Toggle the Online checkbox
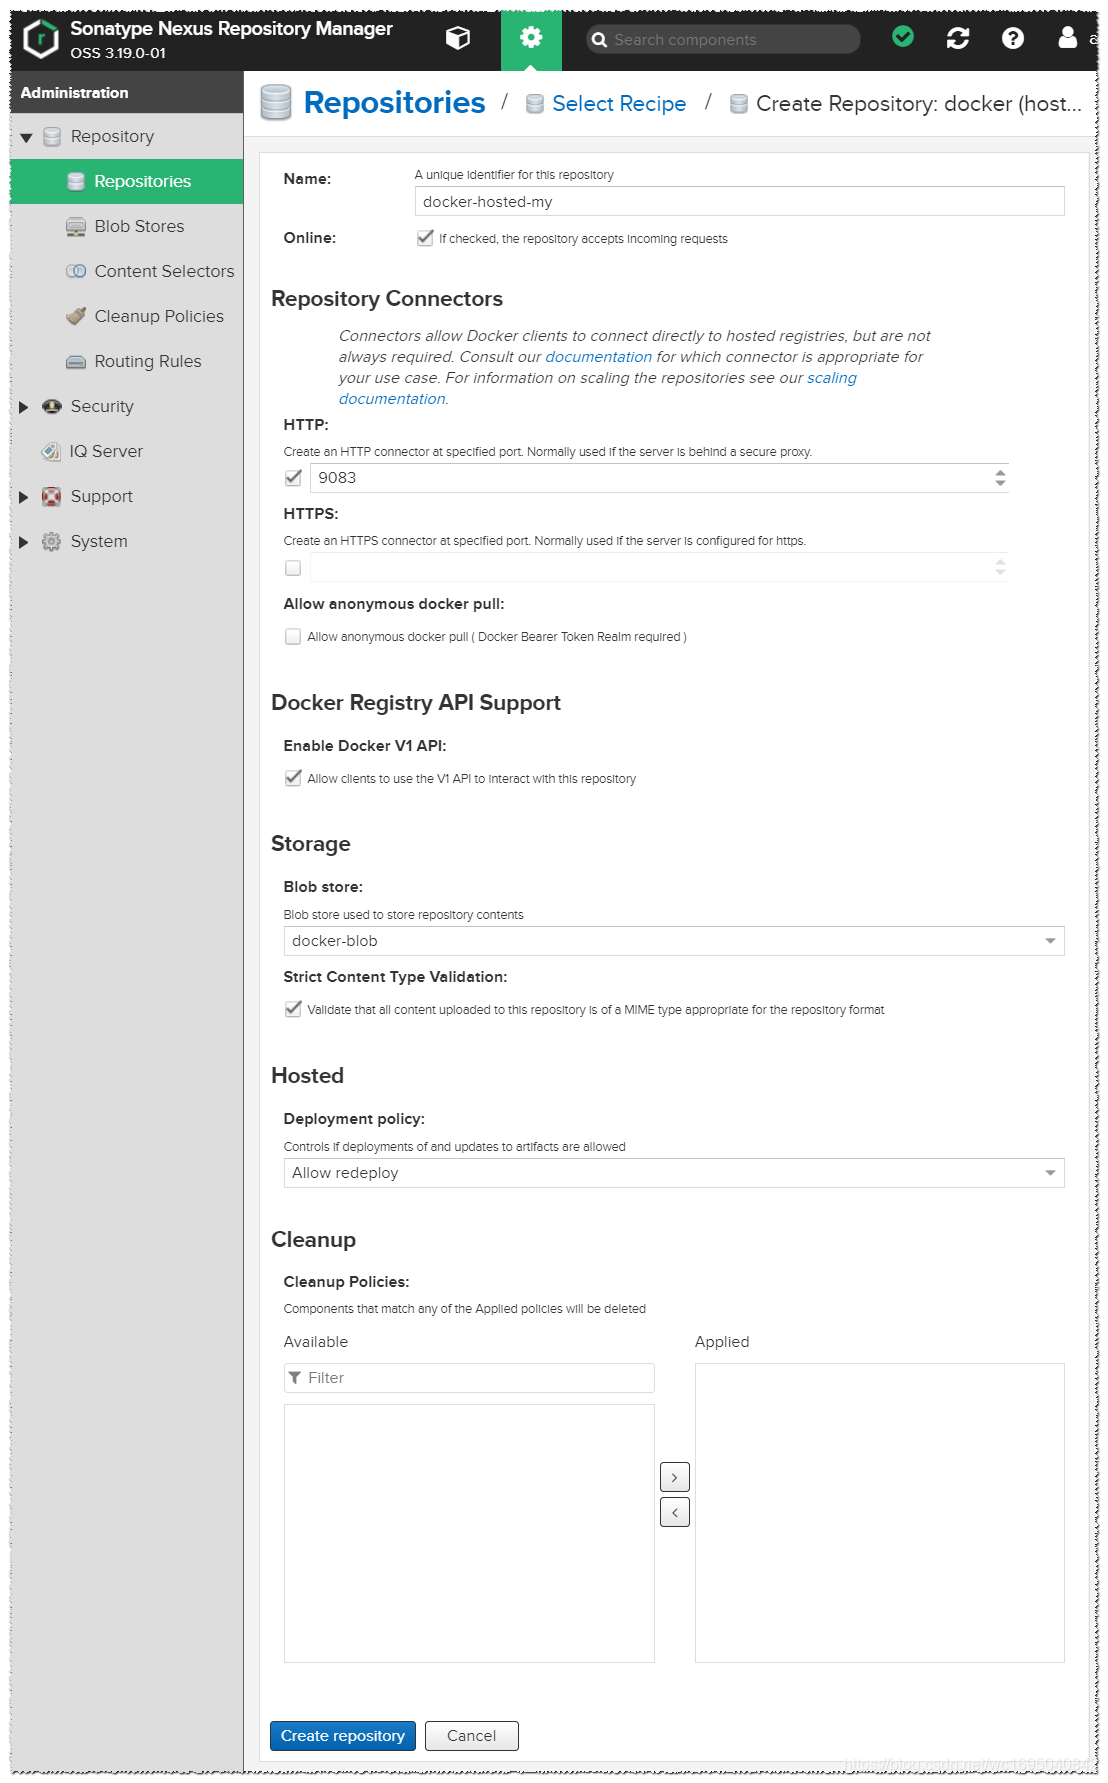 [x=425, y=238]
